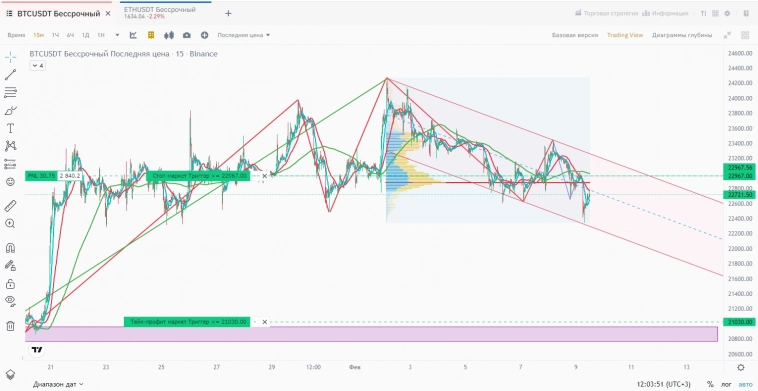This screenshot has height=391, width=758.
Task: Click the 'Время' timeframe label
Action: coord(16,35)
